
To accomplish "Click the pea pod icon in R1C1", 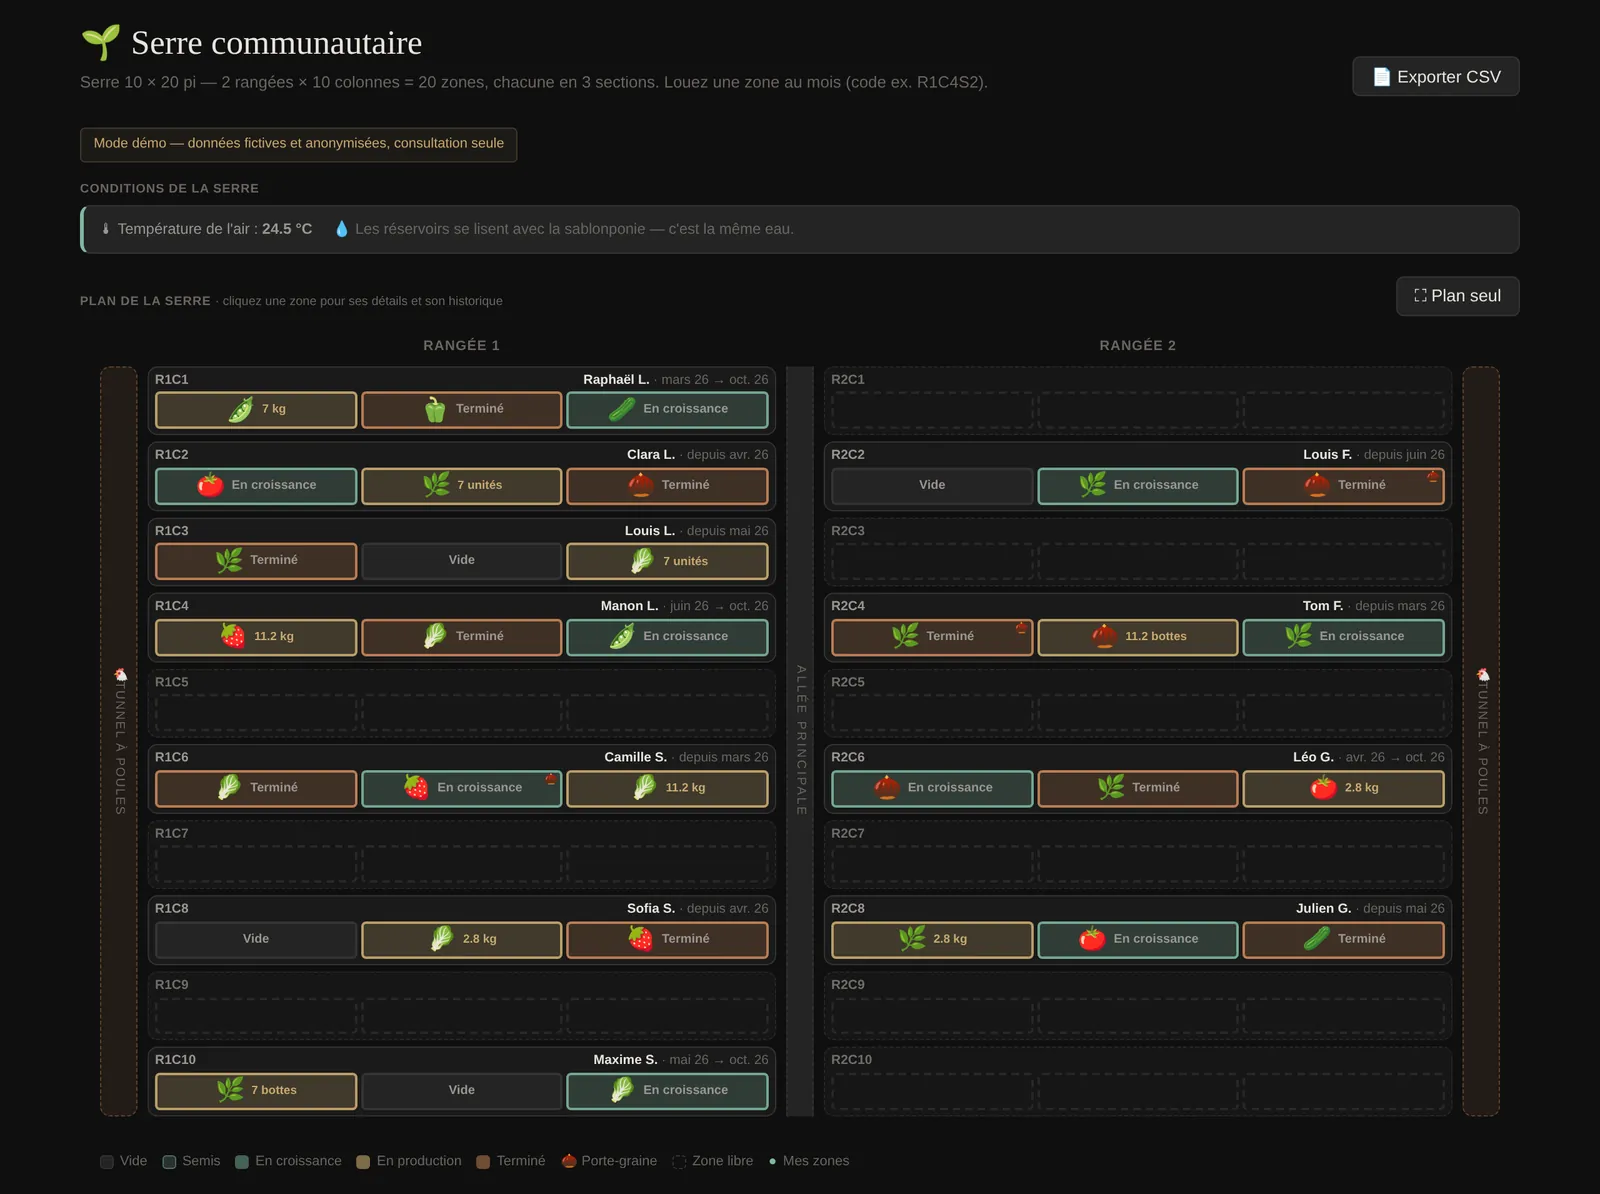I will tap(241, 410).
